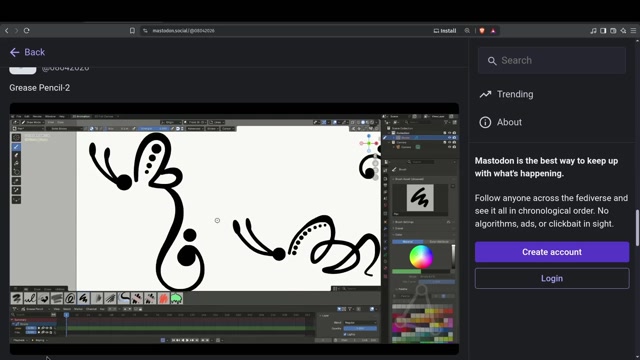Click the mastodon.social address bar URL
The image size is (640, 360).
click(183, 31)
